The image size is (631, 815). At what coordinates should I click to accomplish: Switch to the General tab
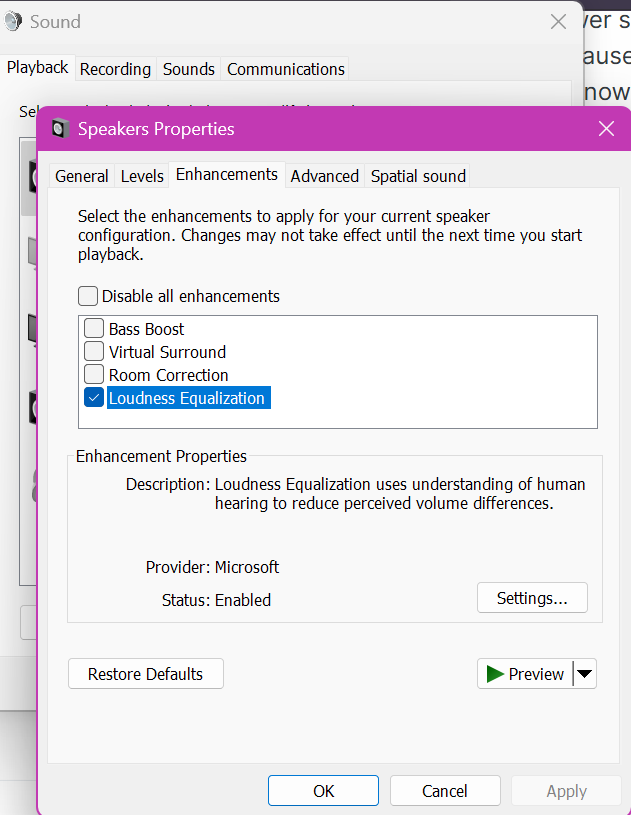click(x=82, y=176)
